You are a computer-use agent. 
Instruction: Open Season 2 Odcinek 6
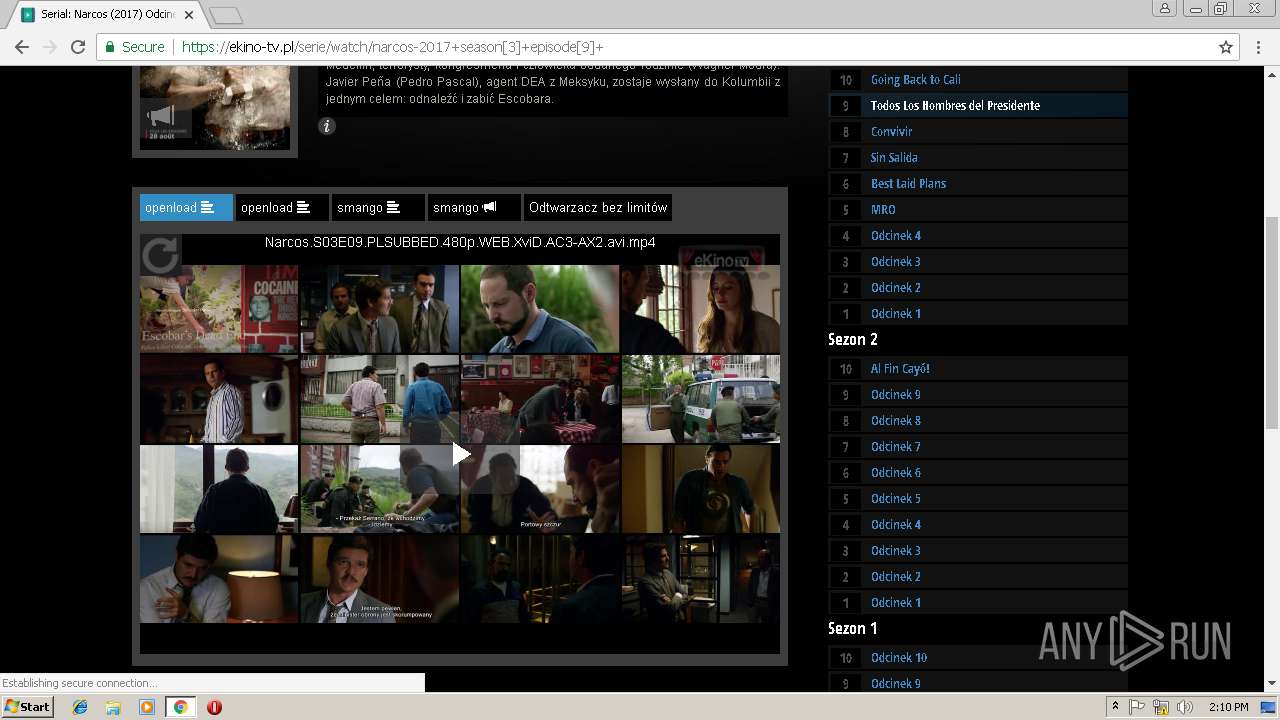coord(896,472)
